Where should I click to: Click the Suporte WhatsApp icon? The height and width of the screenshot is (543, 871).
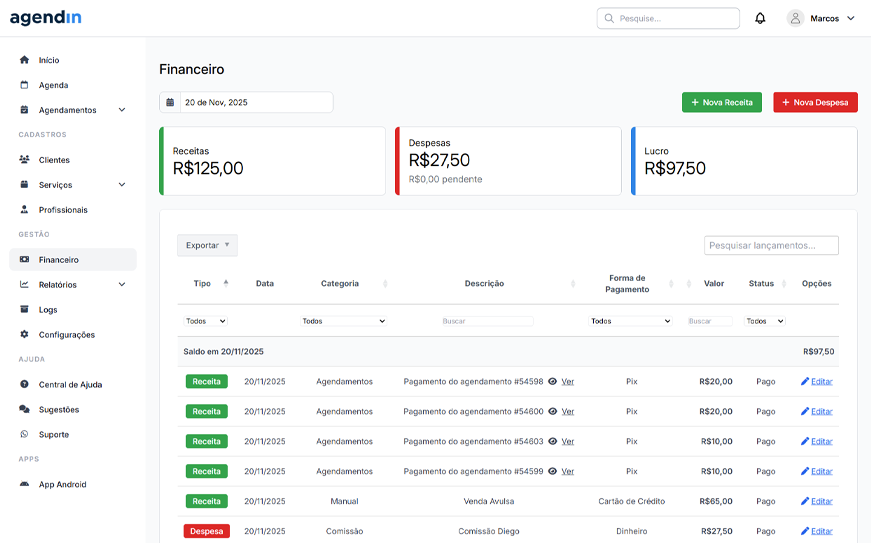click(x=24, y=434)
